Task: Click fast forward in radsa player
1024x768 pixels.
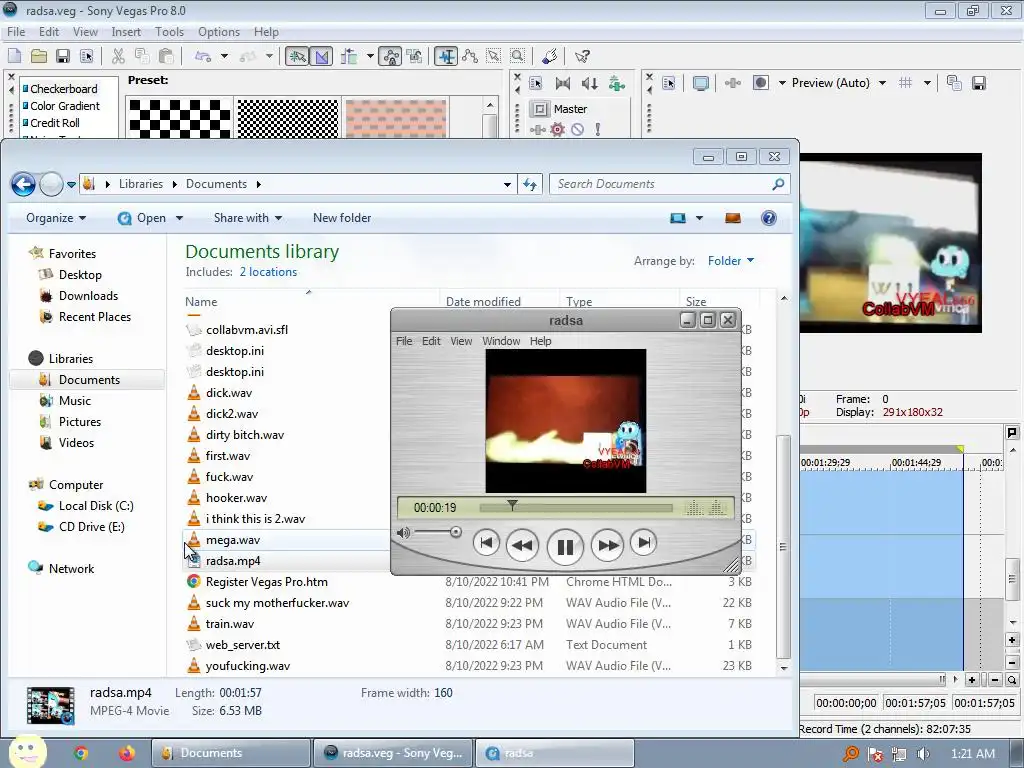Action: [x=608, y=545]
